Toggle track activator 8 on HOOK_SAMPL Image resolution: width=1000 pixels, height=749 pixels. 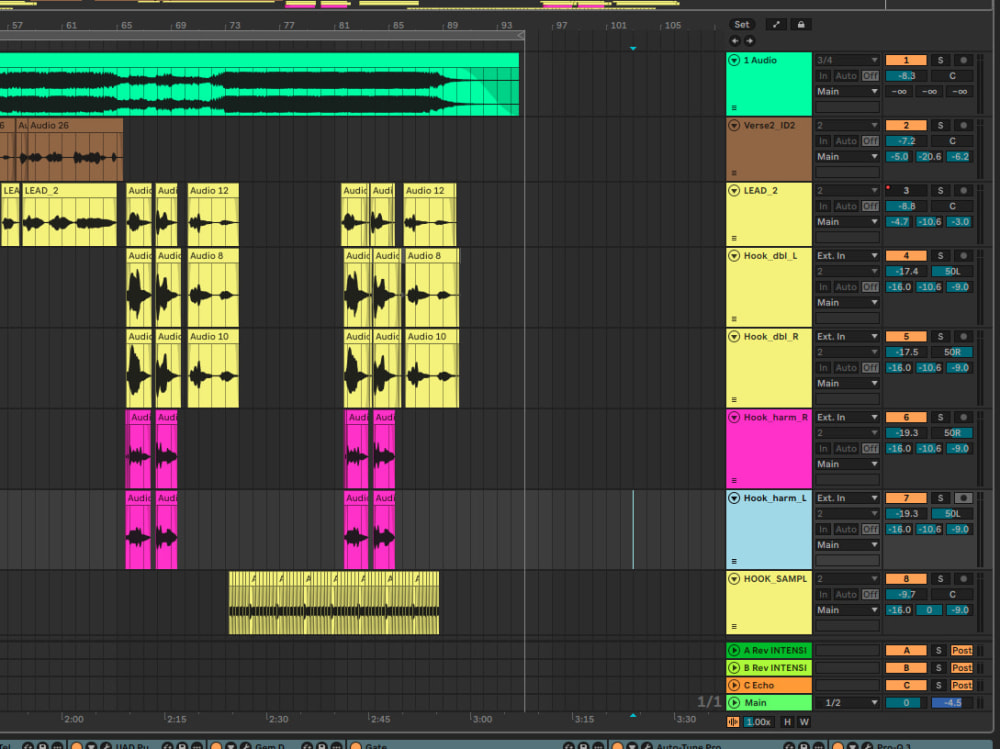coord(906,579)
